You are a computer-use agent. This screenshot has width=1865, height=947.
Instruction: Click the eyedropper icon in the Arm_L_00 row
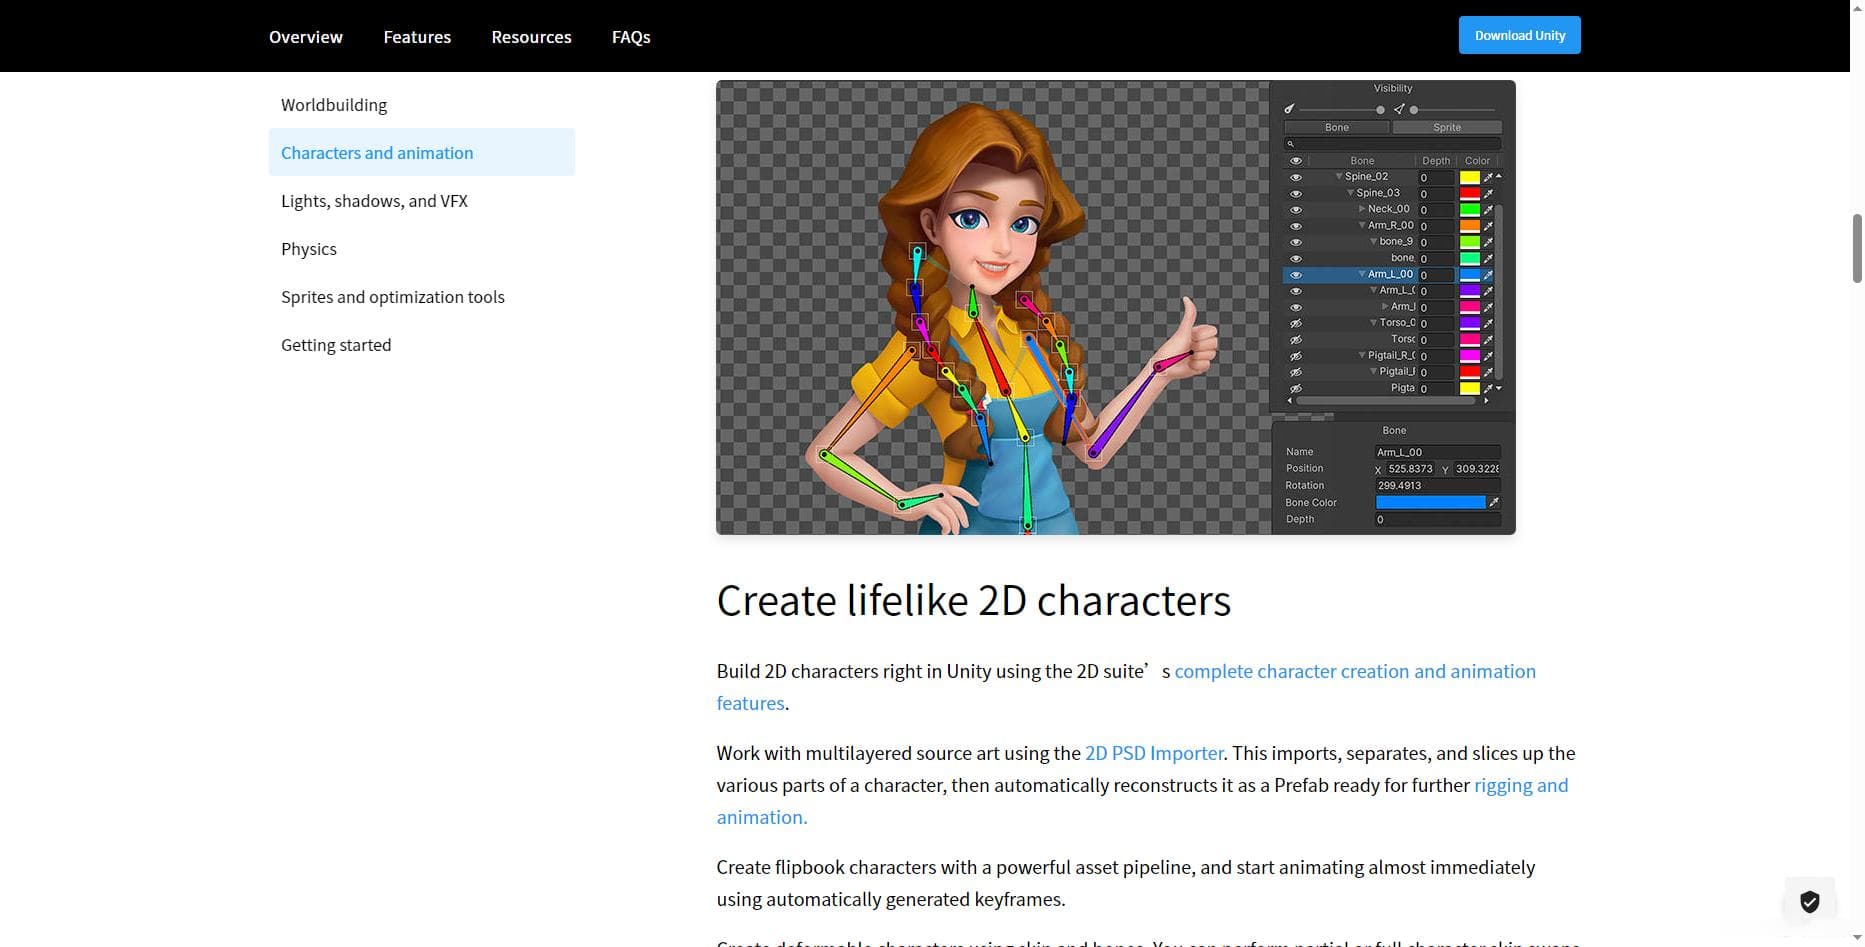(x=1488, y=274)
